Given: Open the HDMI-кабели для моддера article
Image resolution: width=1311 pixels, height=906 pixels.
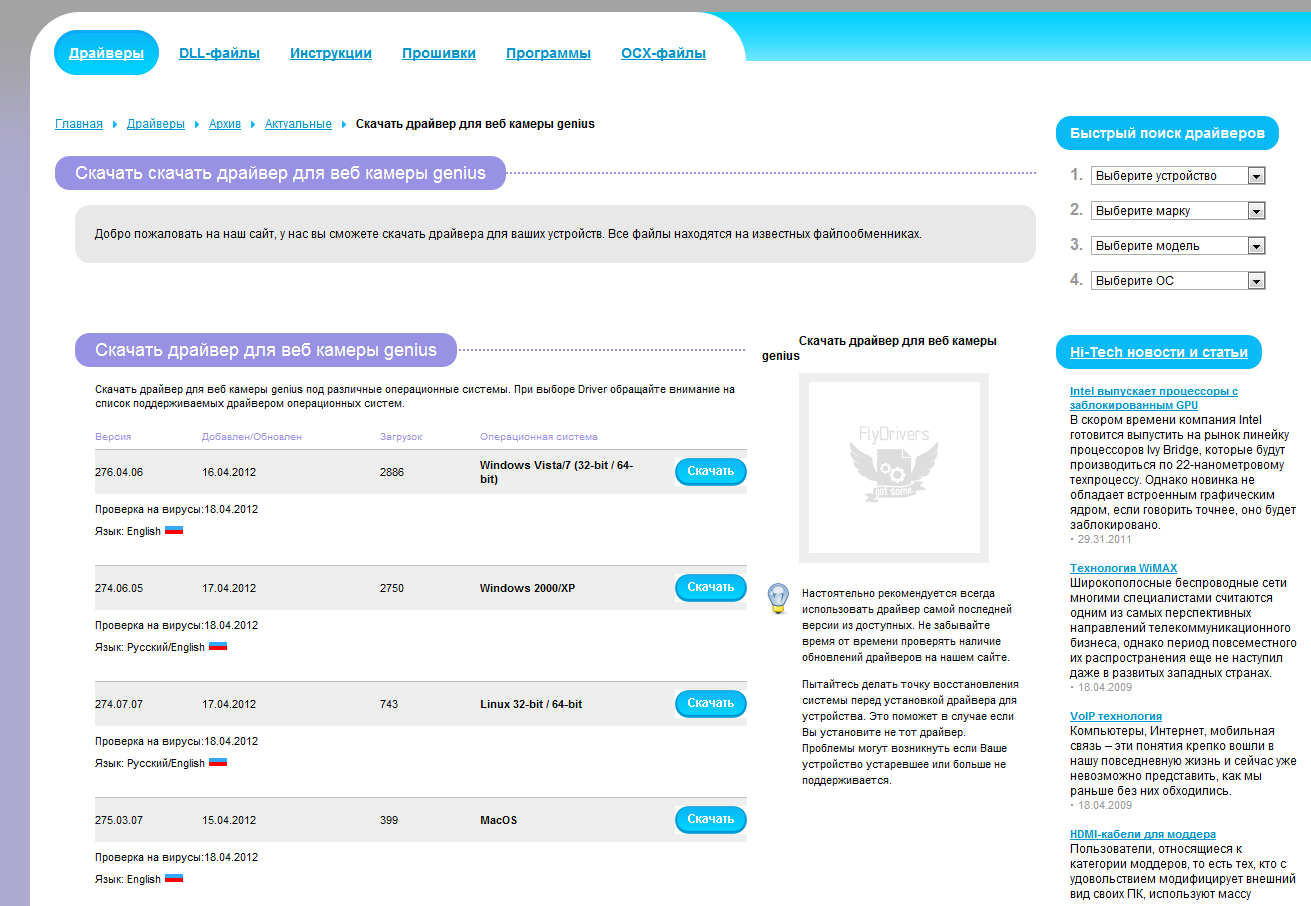Looking at the screenshot, I should [x=1143, y=834].
